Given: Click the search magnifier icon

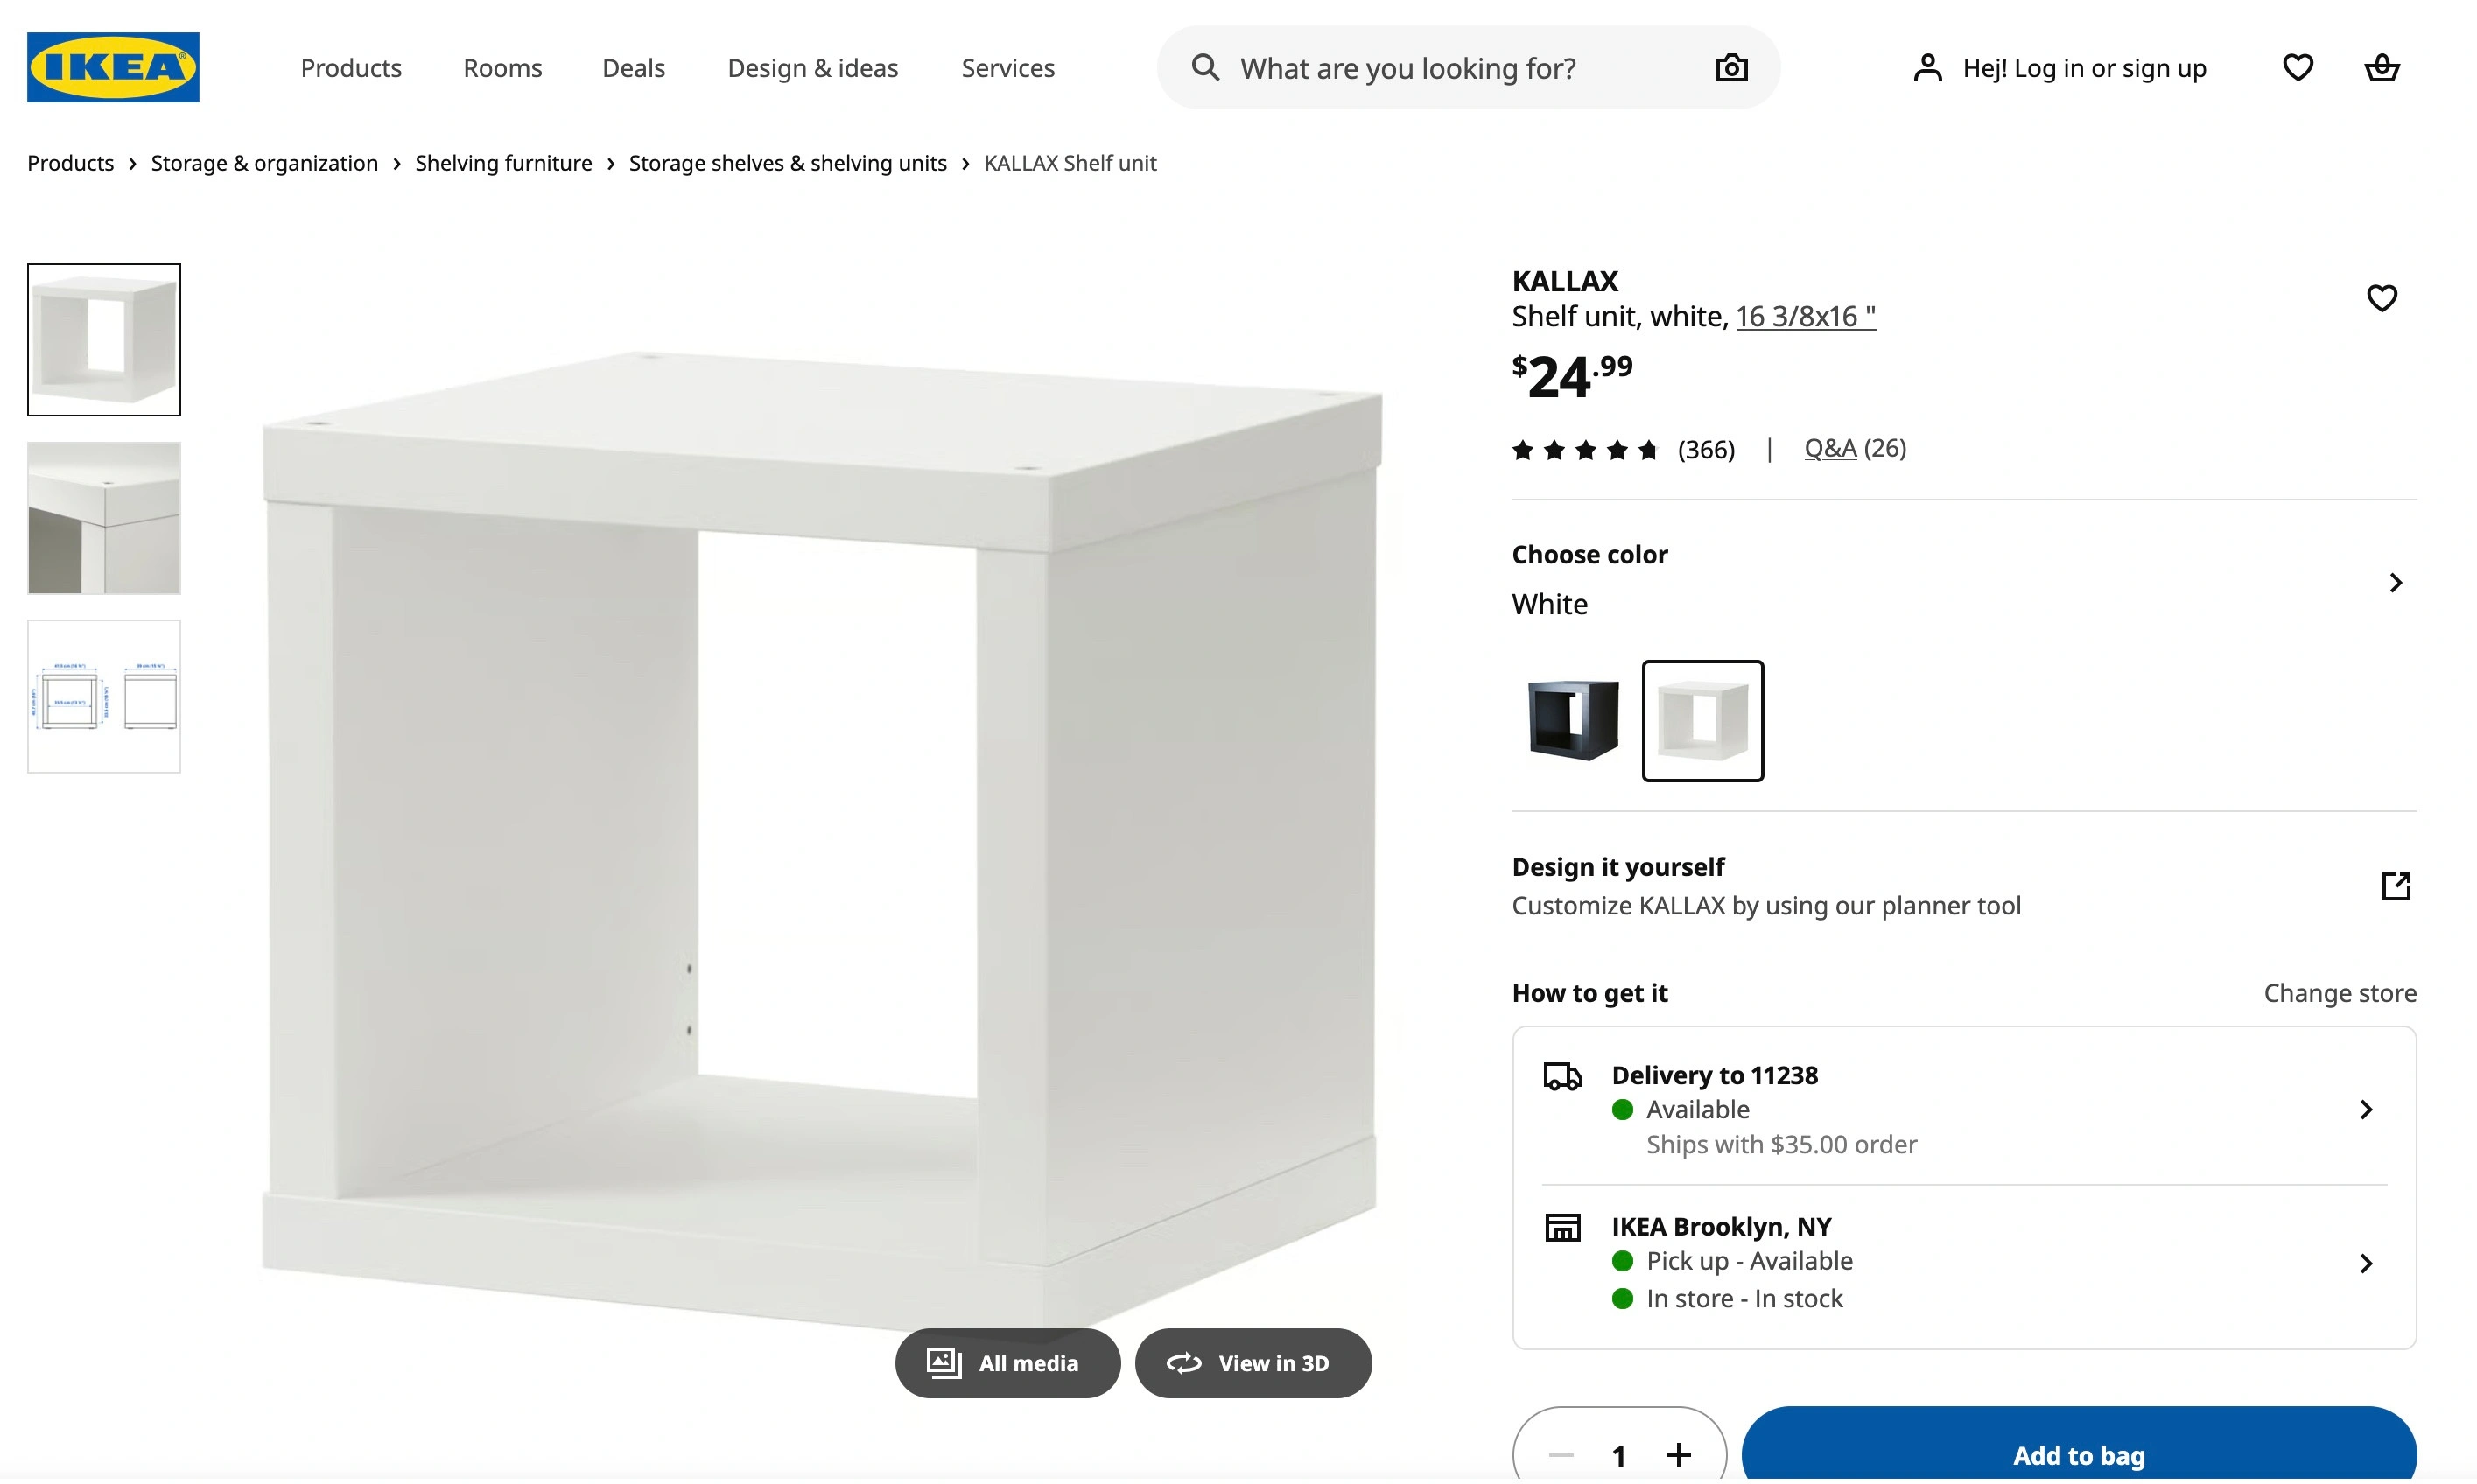Looking at the screenshot, I should [x=1205, y=68].
